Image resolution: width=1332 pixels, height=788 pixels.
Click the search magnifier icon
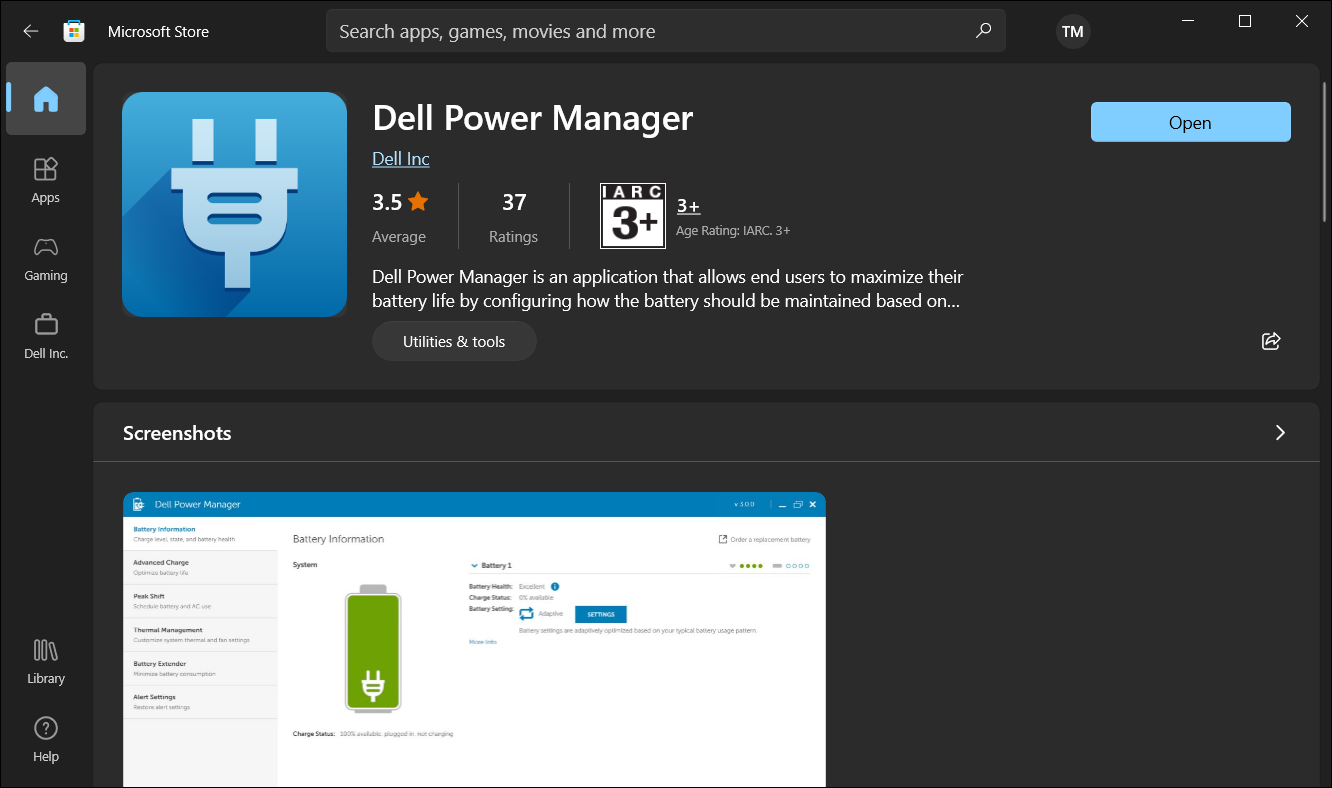point(983,31)
